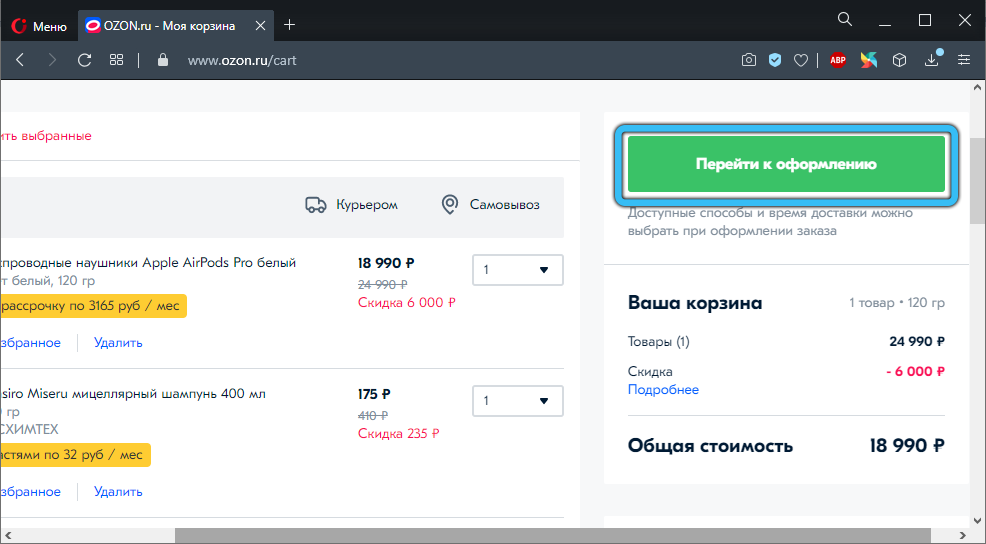Click the Перейти к оформлению button
986x544 pixels.
tap(786, 164)
